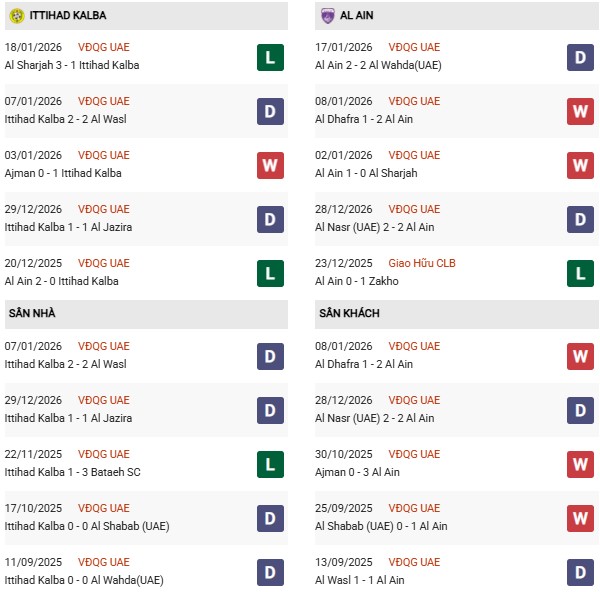
Task: Click the 17/10/2025 match date
Action: [x=33, y=508]
